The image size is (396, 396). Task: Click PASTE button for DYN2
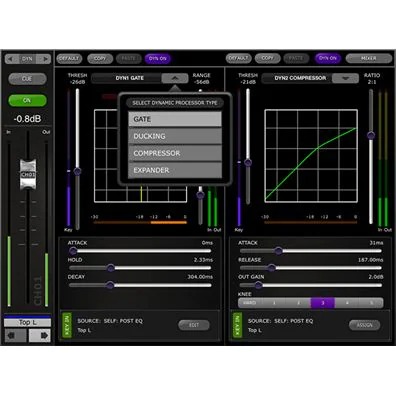(296, 58)
